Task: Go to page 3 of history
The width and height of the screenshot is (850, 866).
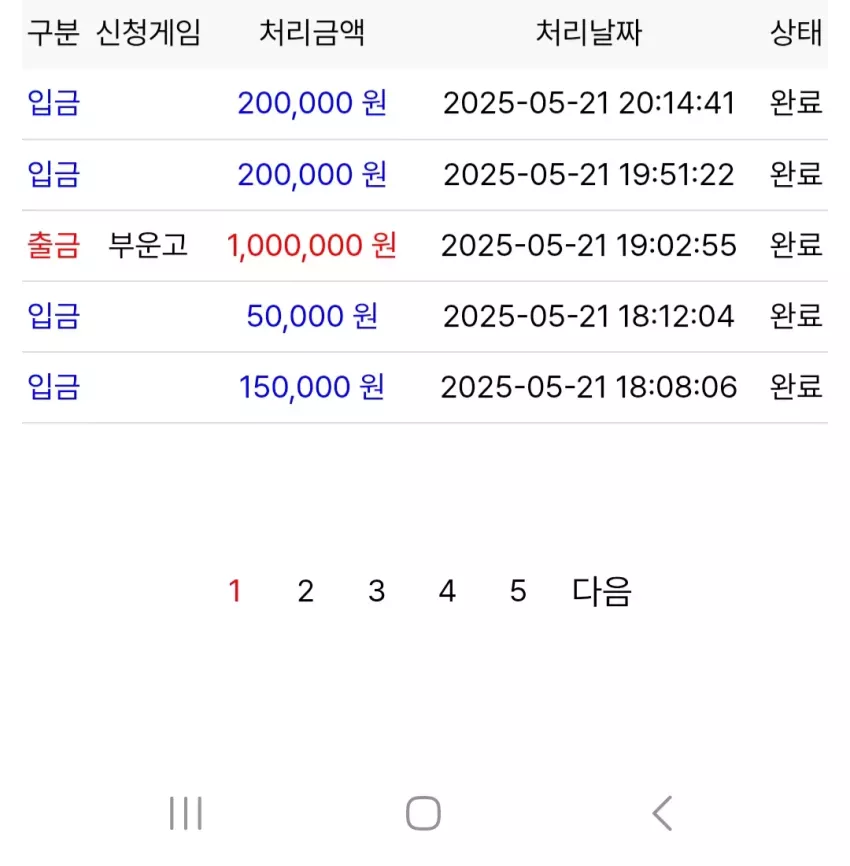Action: coord(376,591)
